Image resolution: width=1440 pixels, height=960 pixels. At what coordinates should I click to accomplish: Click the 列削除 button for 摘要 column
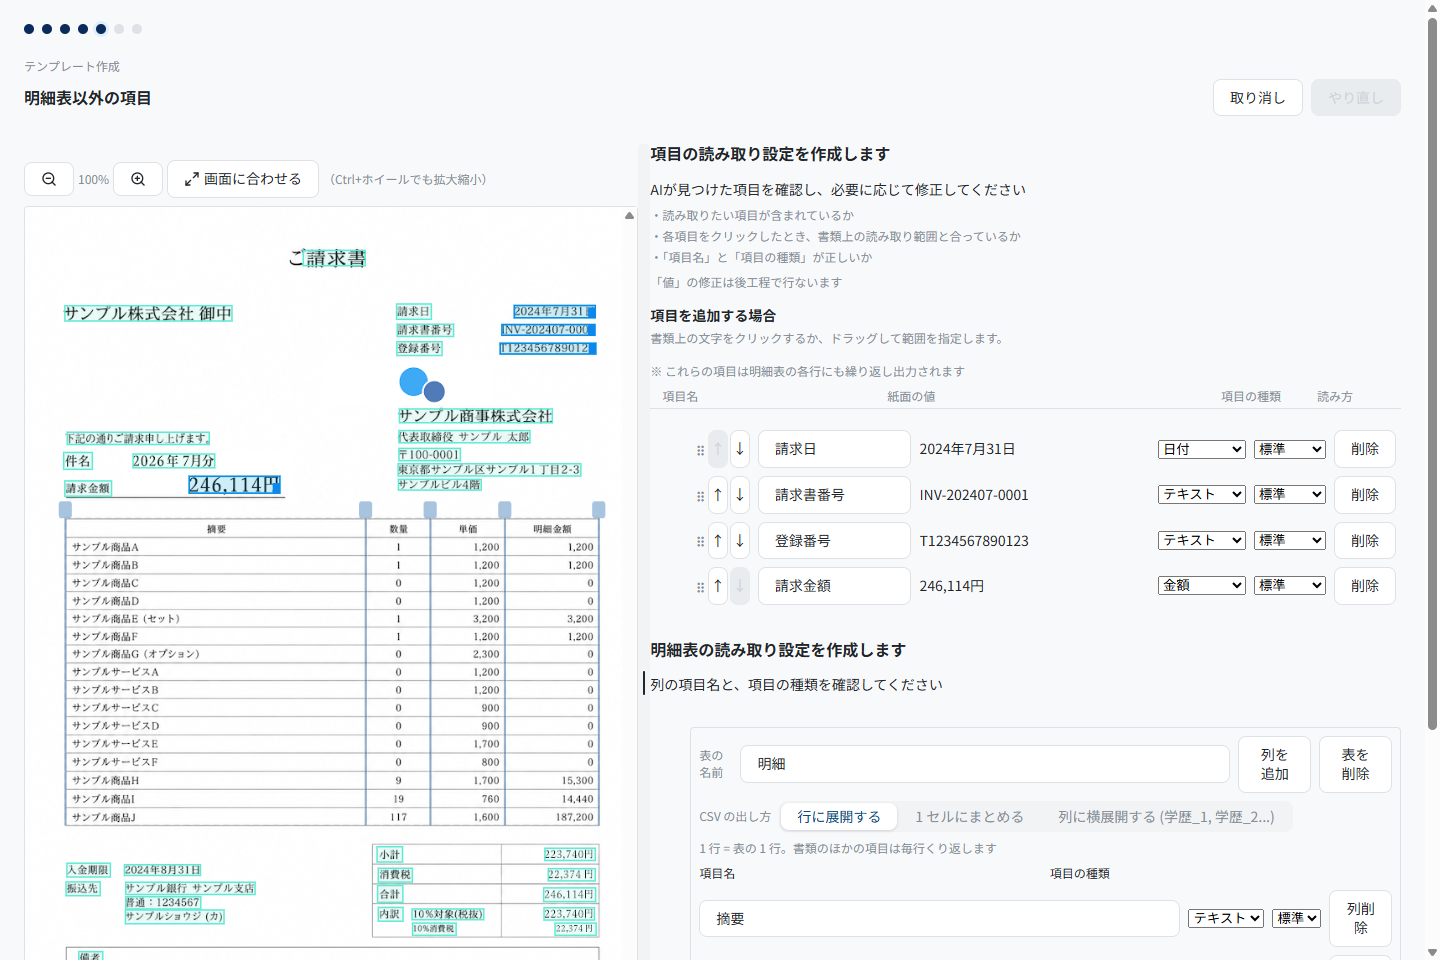click(1360, 918)
